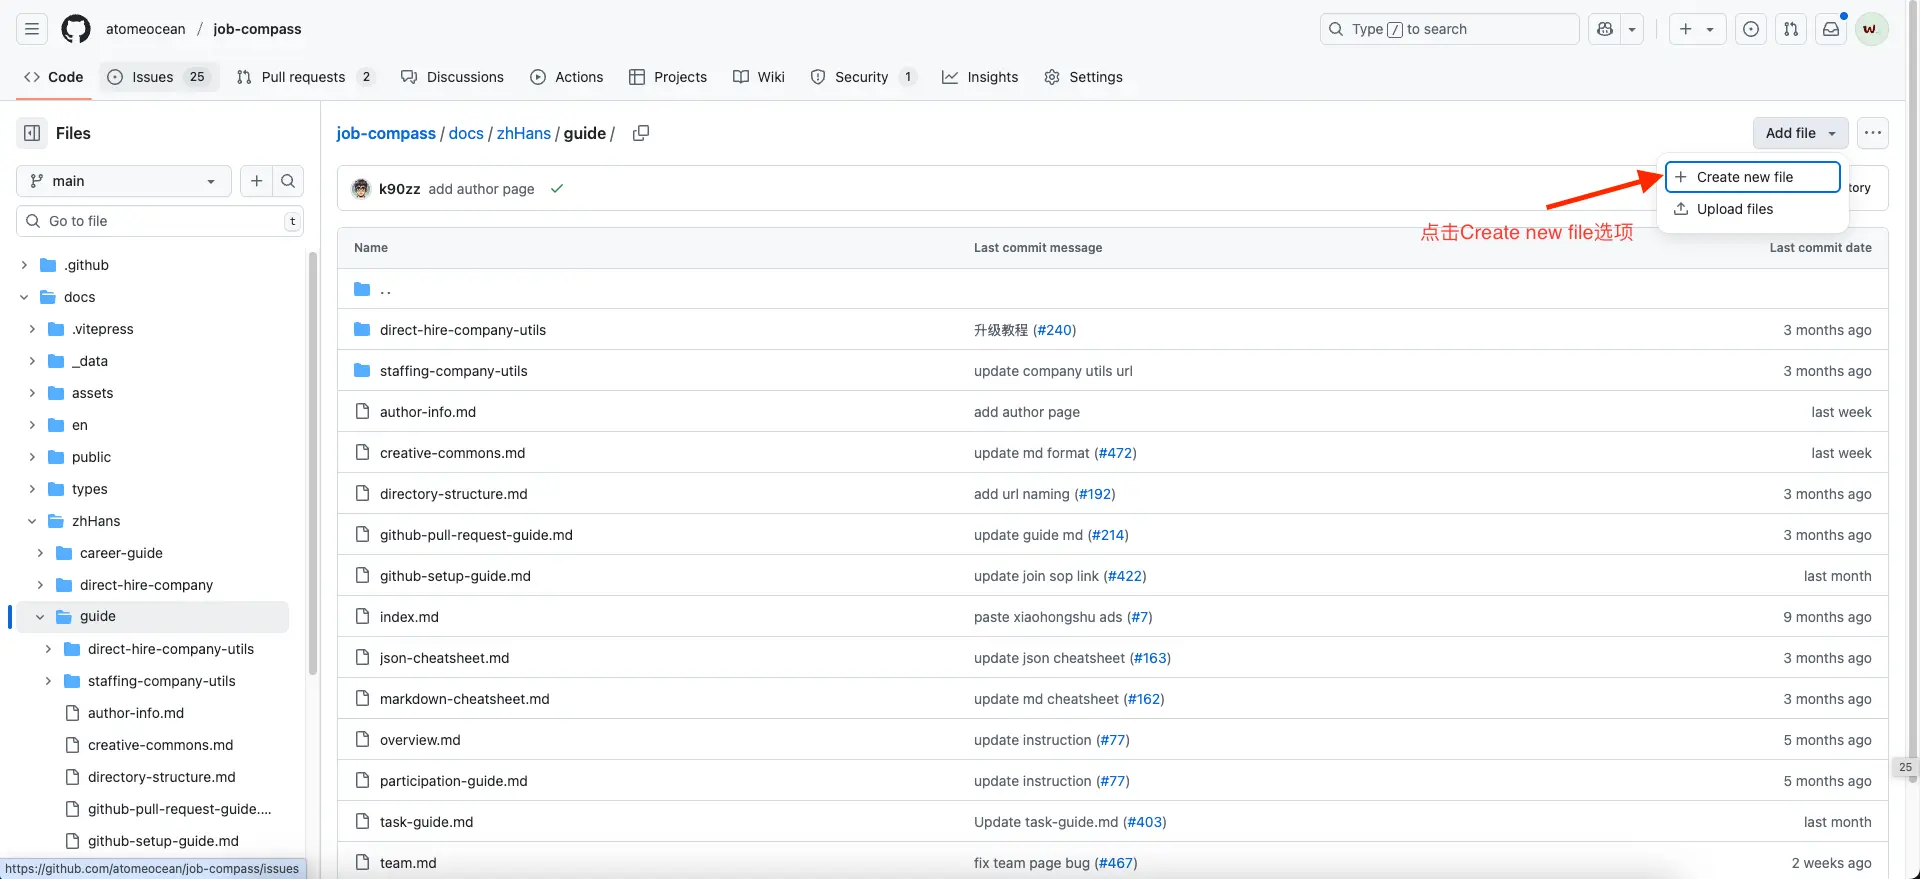The width and height of the screenshot is (1920, 879).
Task: Switch to the Code tab
Action: click(x=54, y=77)
